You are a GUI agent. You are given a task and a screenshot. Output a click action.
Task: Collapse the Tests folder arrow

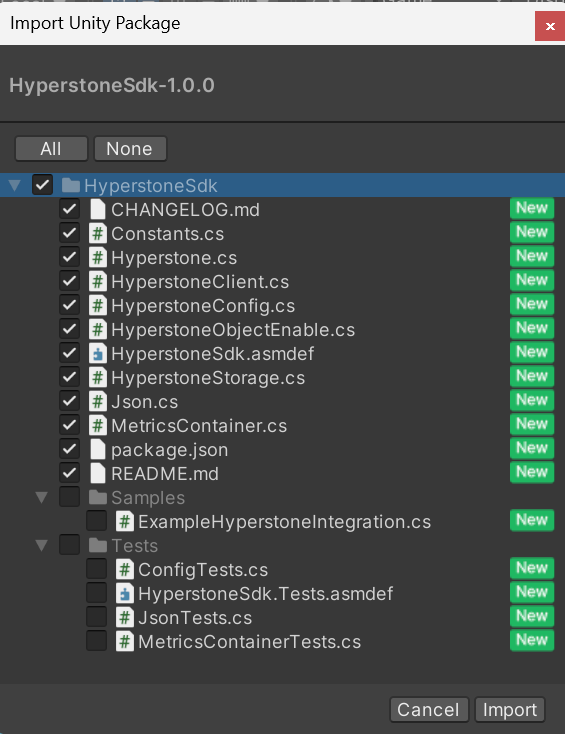42,546
